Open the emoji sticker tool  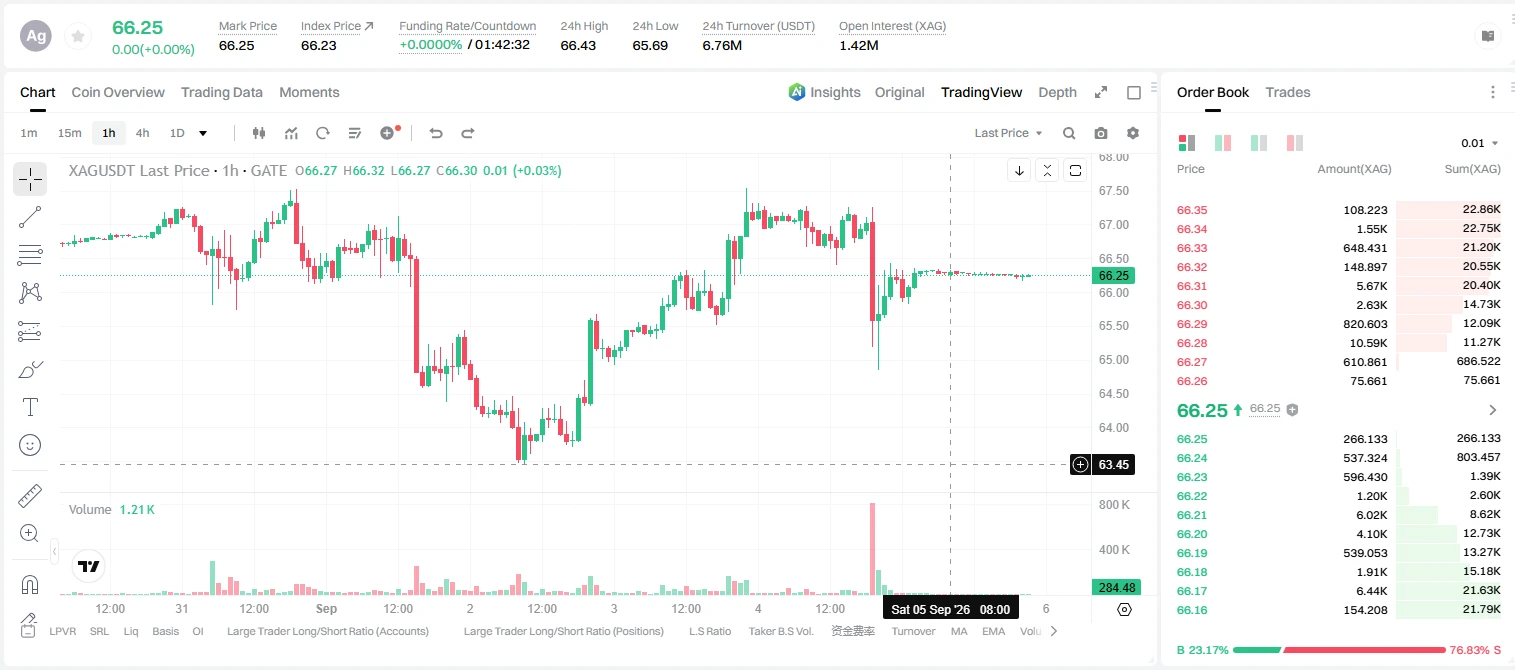tap(30, 445)
